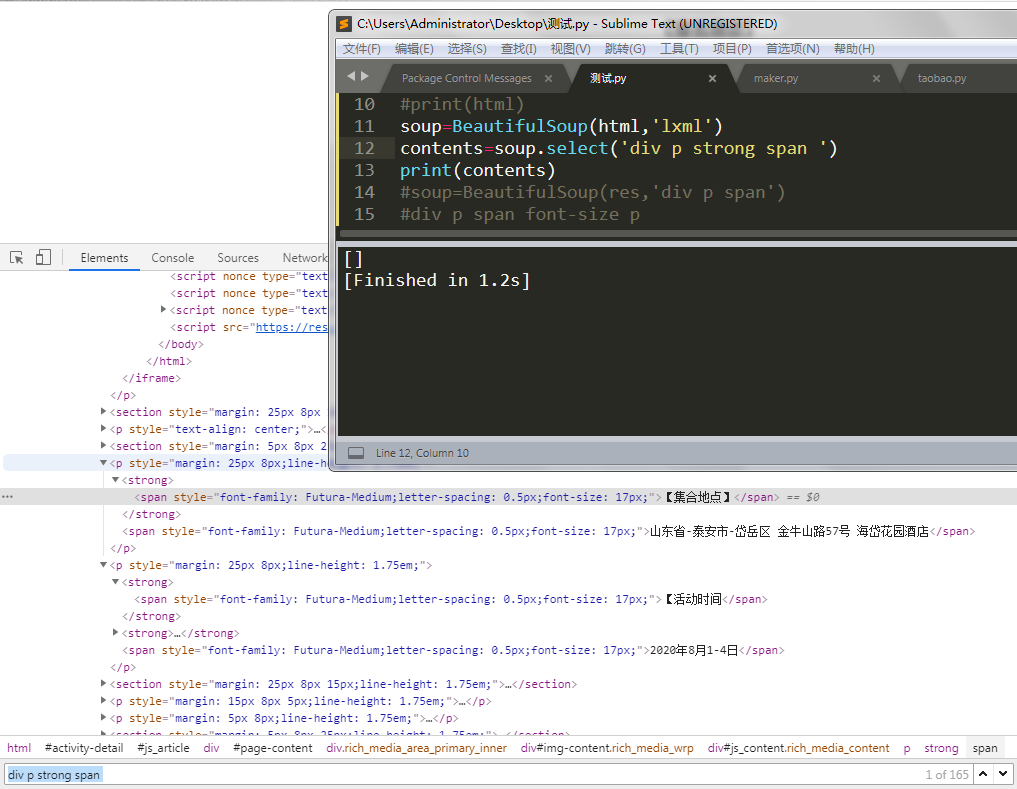Close the Package Control Messages tab
The width and height of the screenshot is (1017, 789).
pyautogui.click(x=548, y=79)
